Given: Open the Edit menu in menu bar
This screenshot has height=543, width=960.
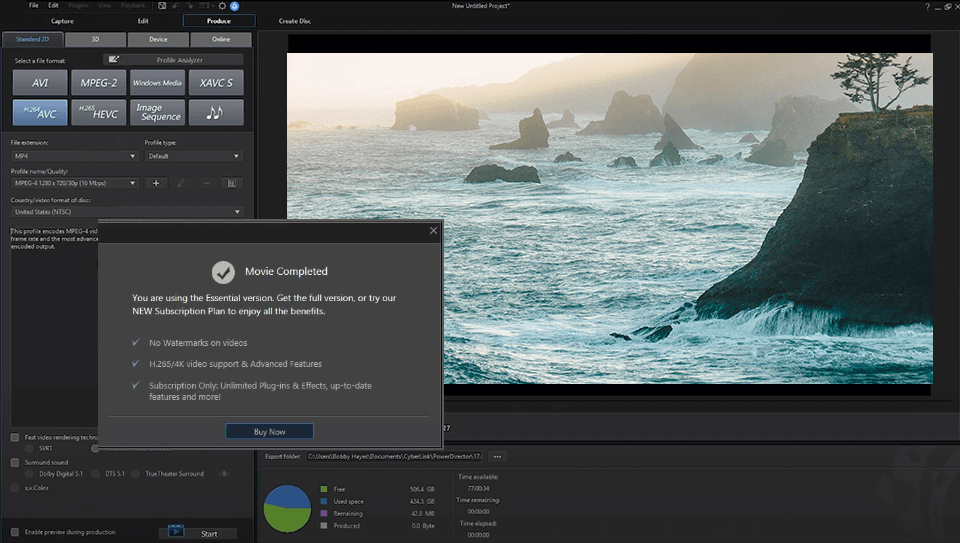Looking at the screenshot, I should point(53,6).
